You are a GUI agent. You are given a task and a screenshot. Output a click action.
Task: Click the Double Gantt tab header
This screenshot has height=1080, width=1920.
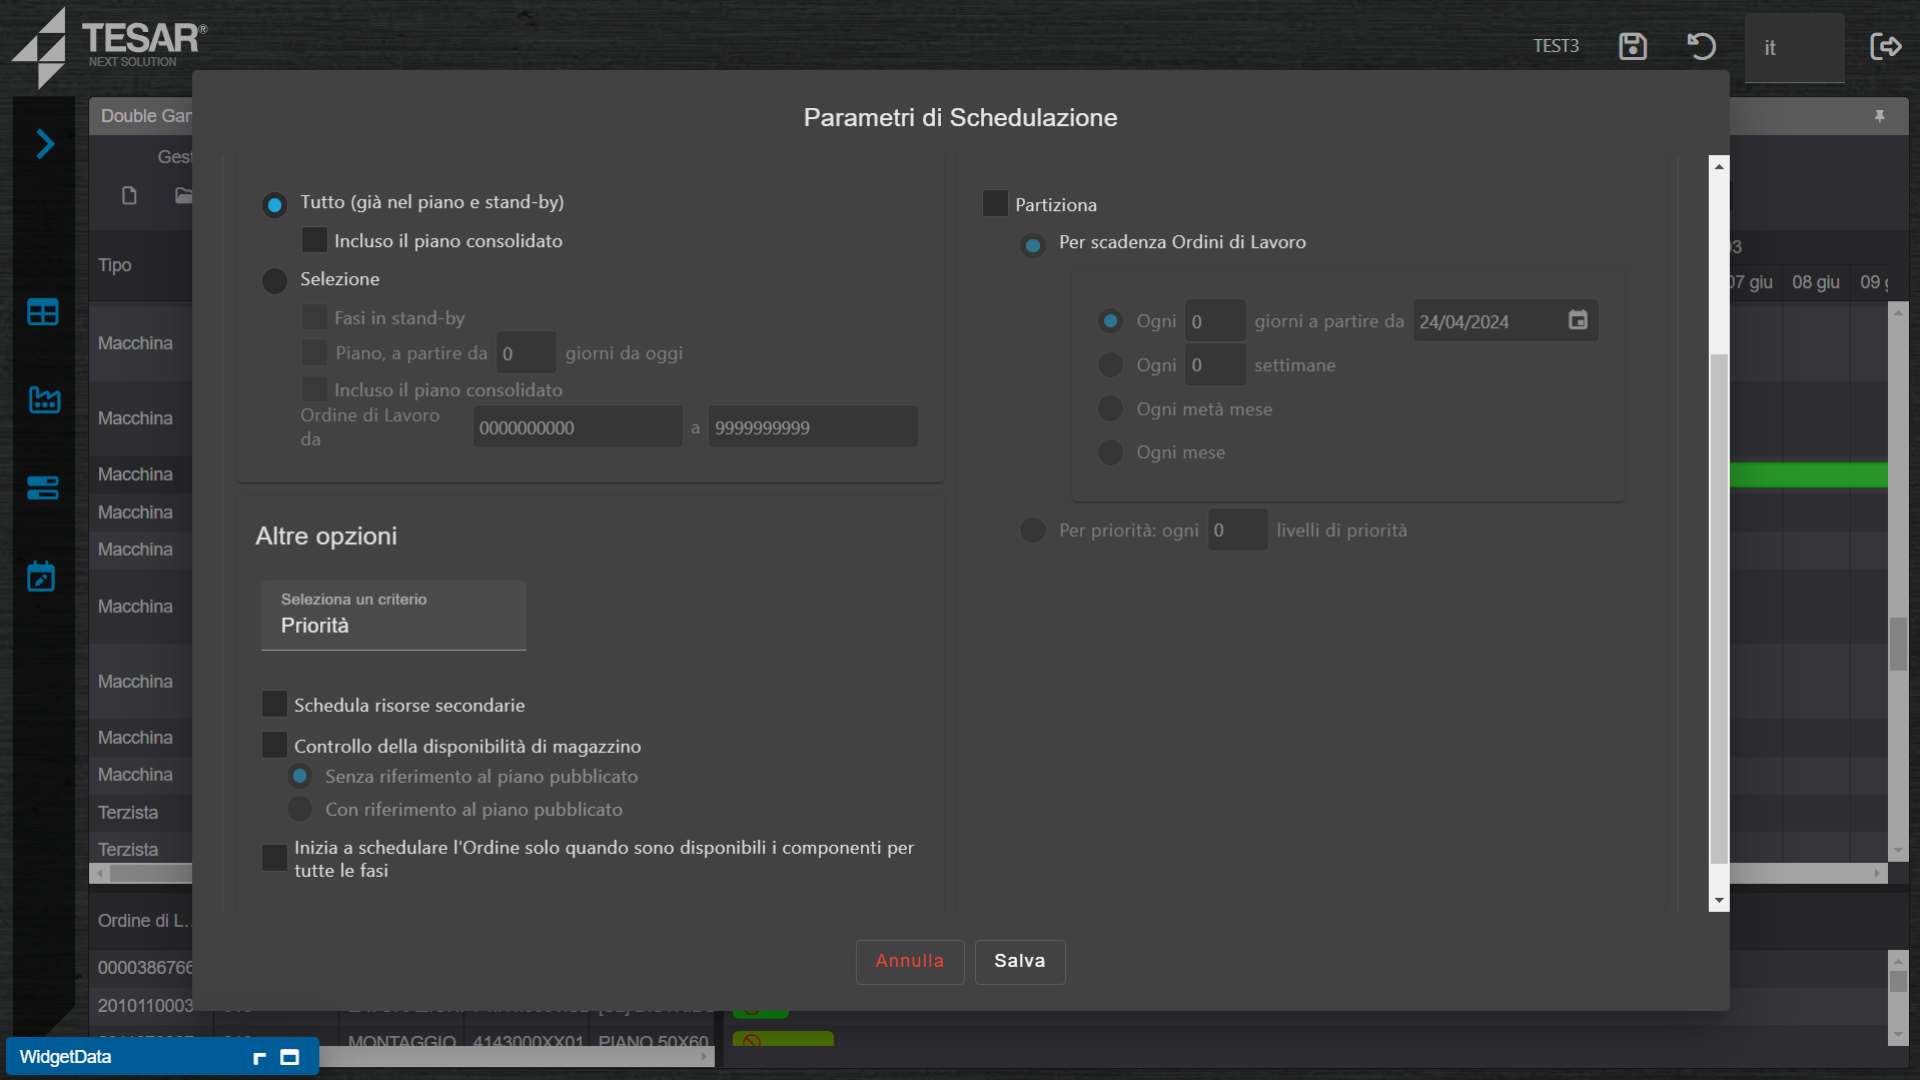(146, 116)
